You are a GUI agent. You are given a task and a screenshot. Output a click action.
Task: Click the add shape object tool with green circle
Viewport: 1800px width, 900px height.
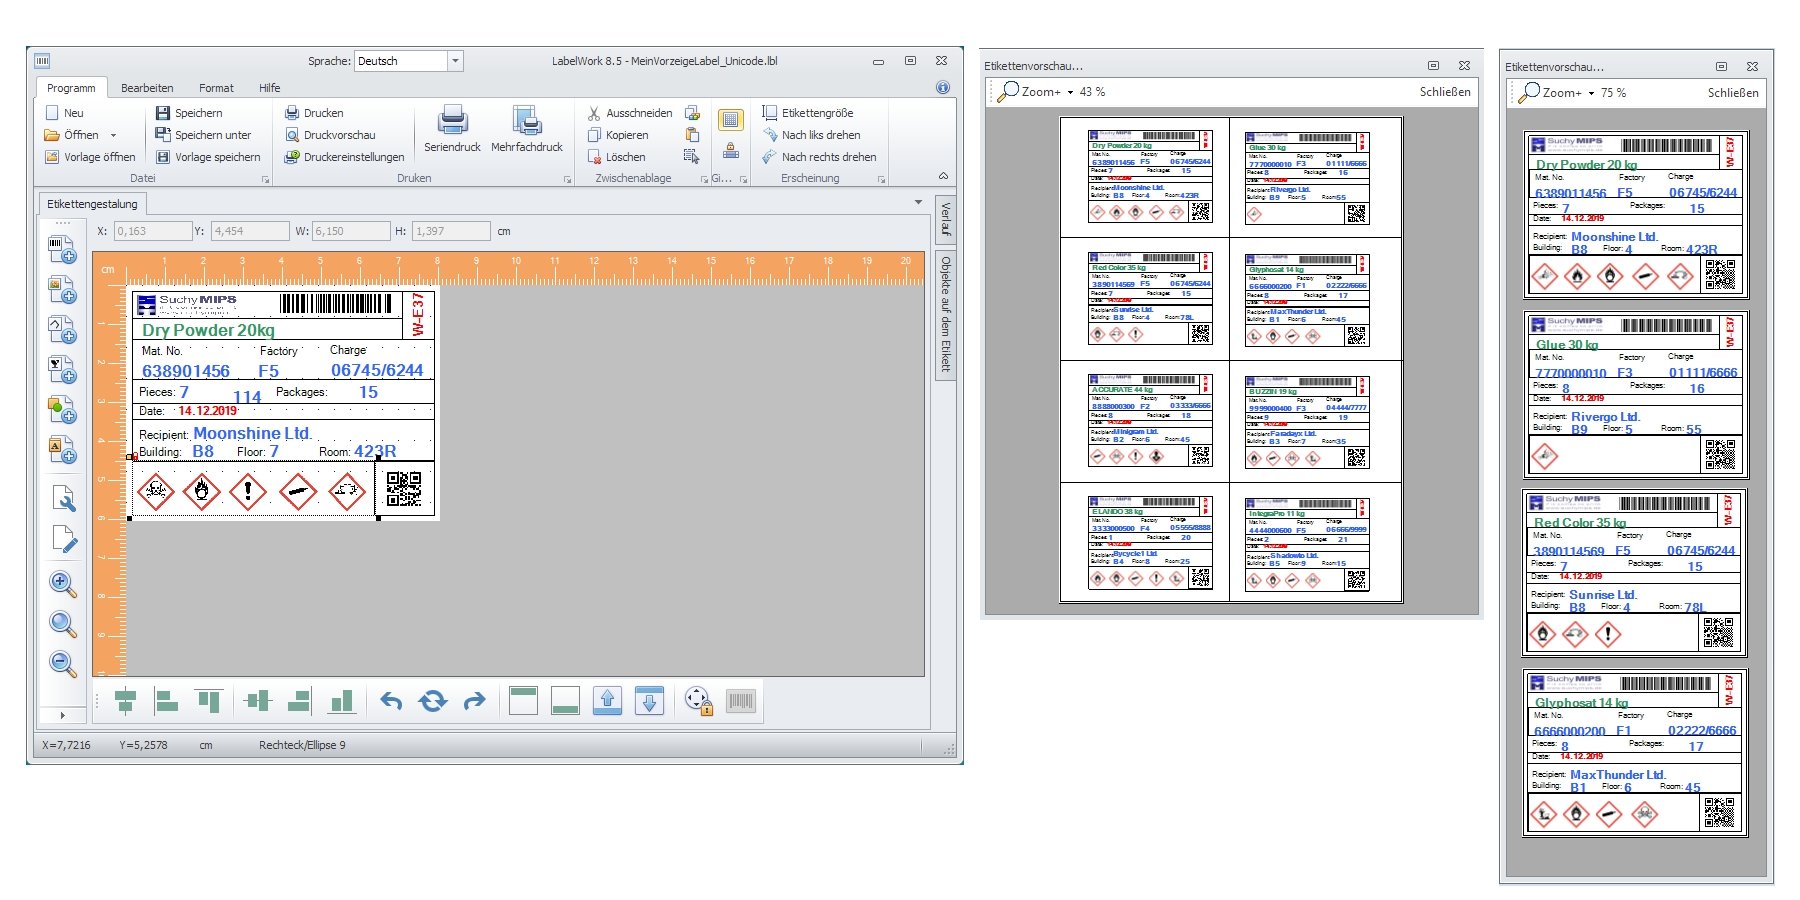coord(62,409)
